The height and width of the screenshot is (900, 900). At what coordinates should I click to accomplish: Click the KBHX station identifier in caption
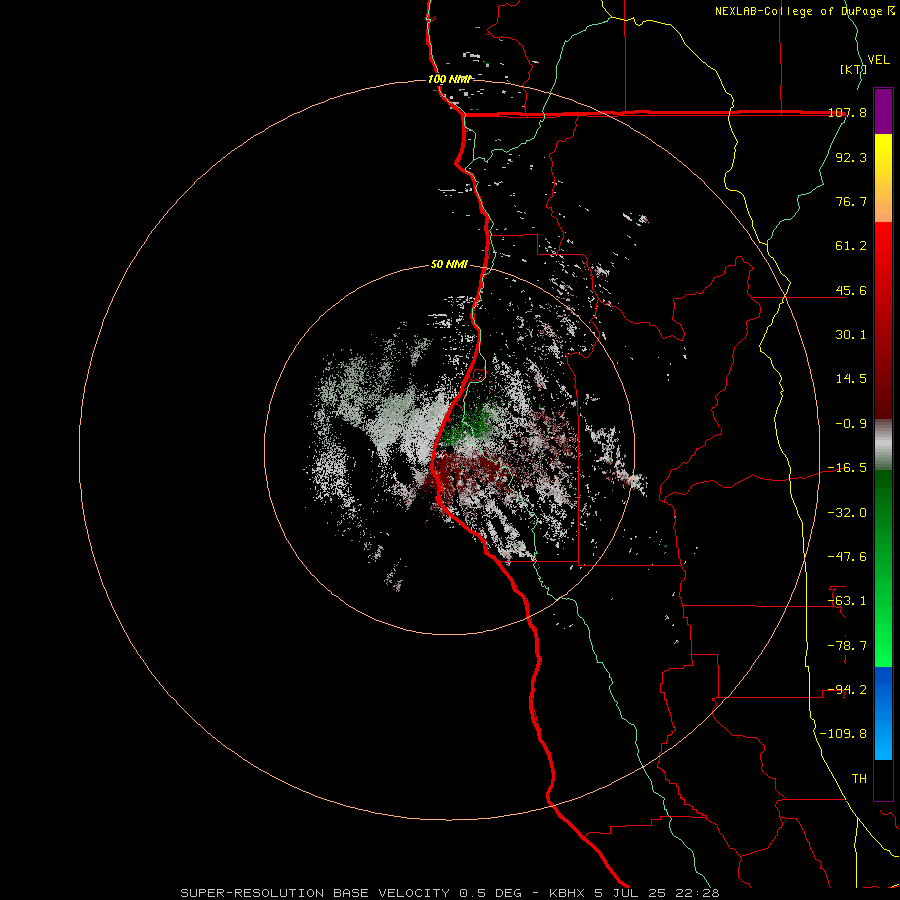coord(568,893)
